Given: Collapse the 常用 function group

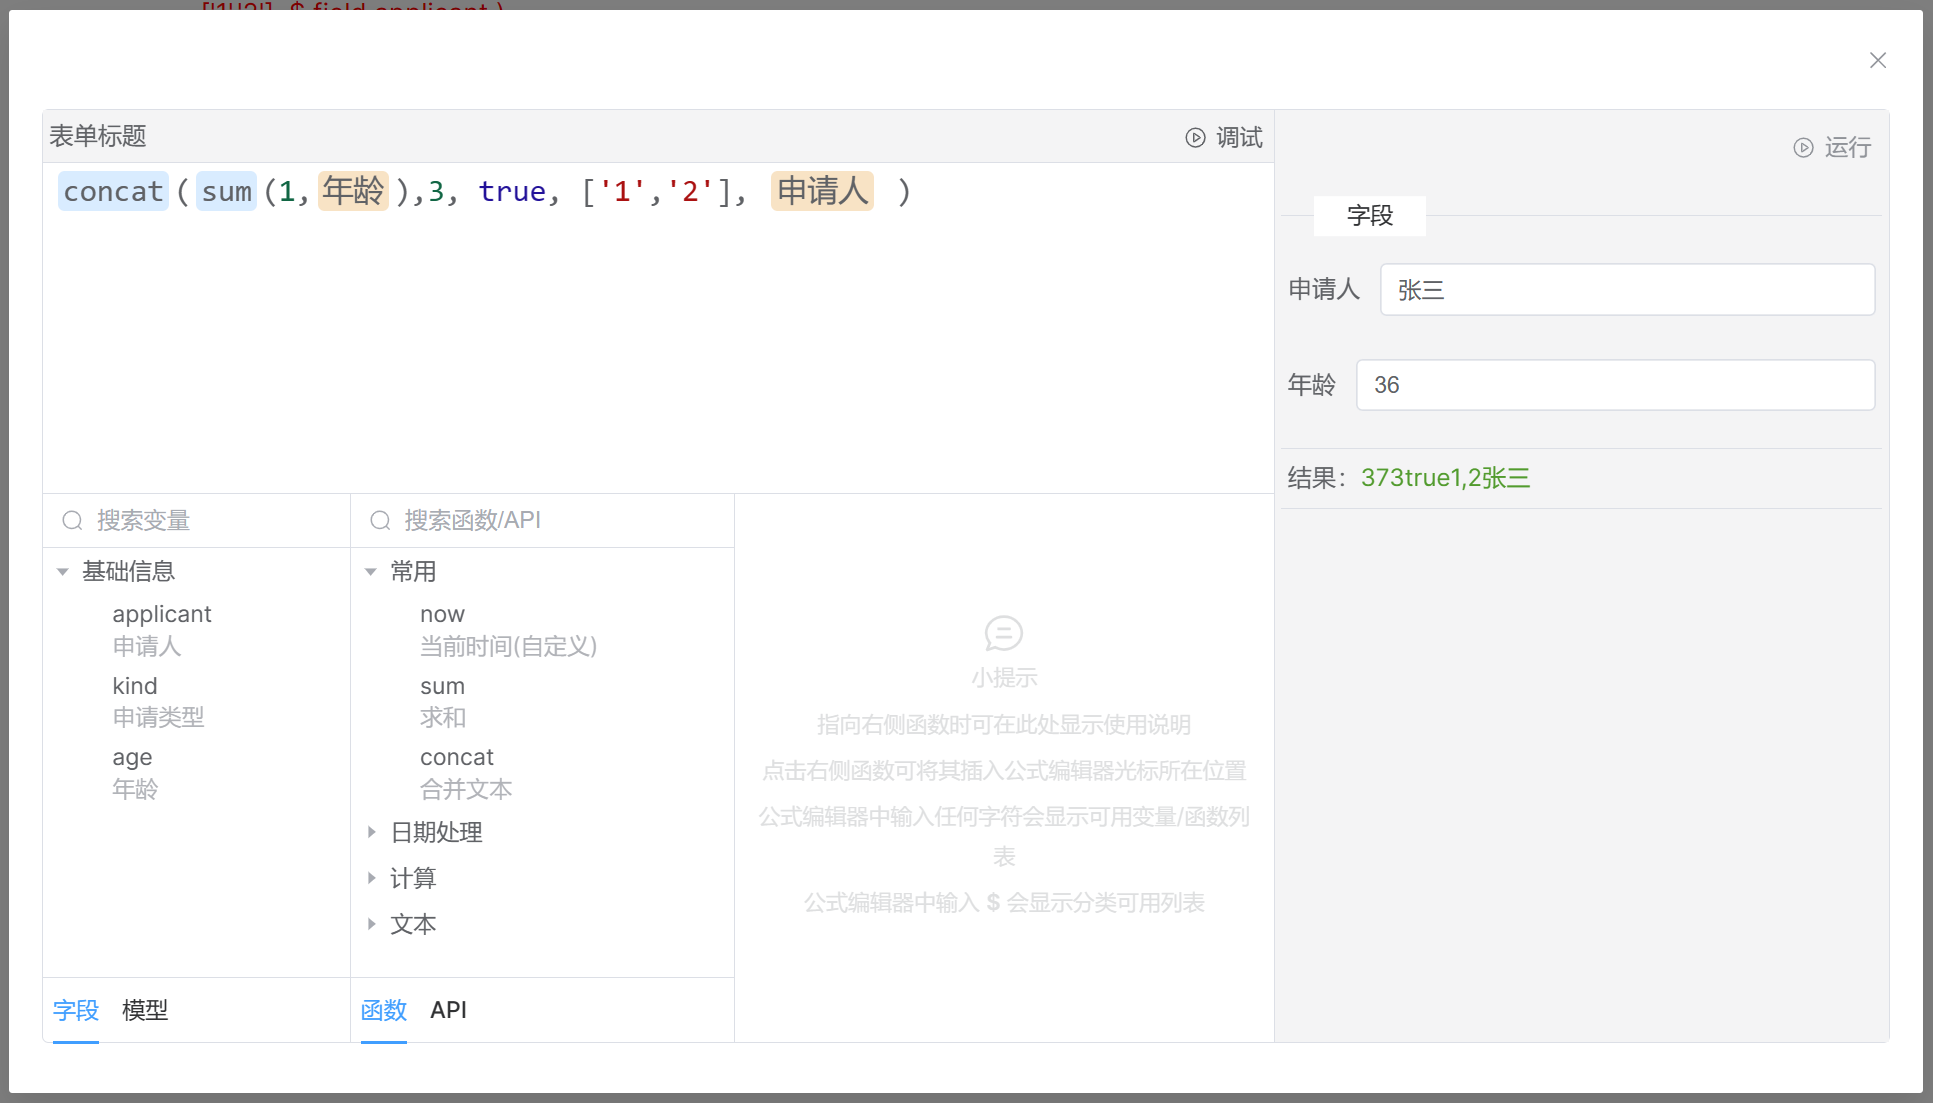Looking at the screenshot, I should pos(371,572).
